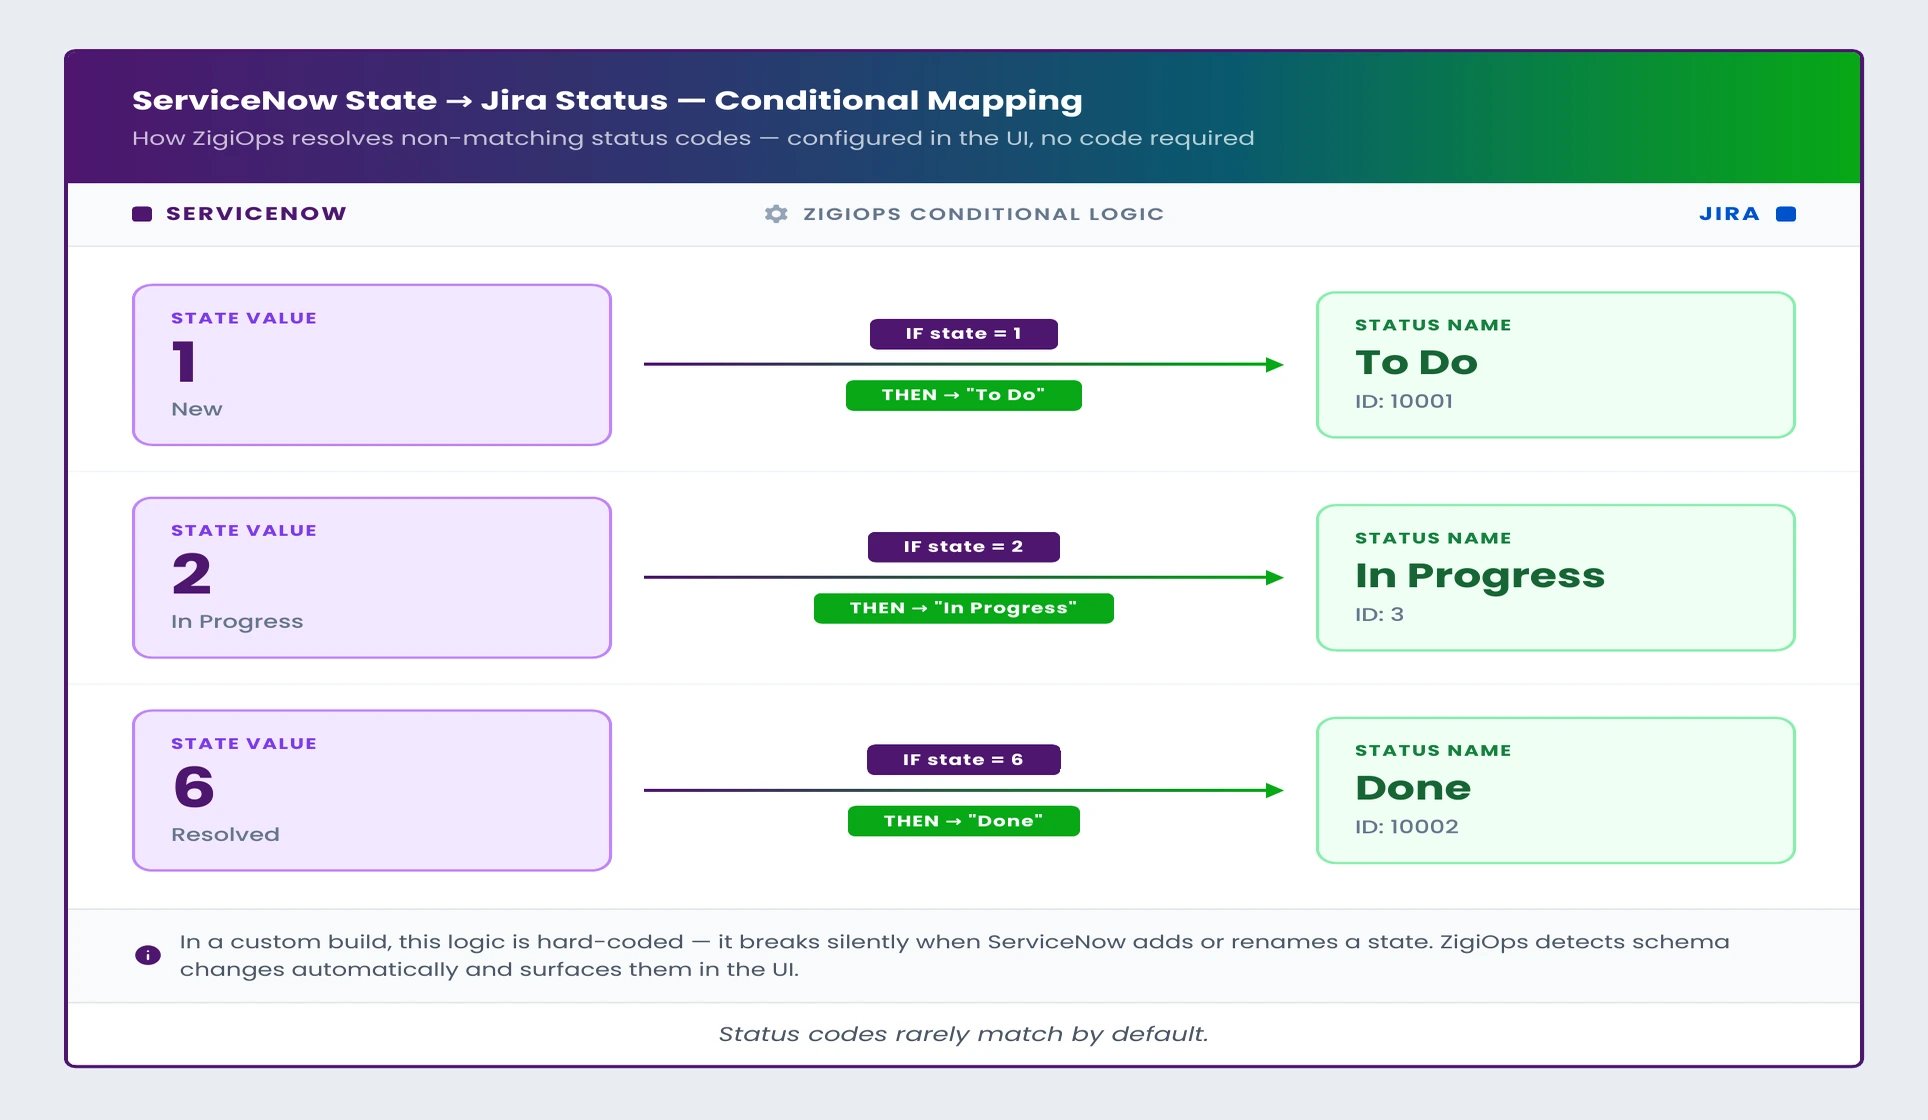
Task: Click the 'IF state = 2' condition badge
Action: pyautogui.click(x=964, y=547)
